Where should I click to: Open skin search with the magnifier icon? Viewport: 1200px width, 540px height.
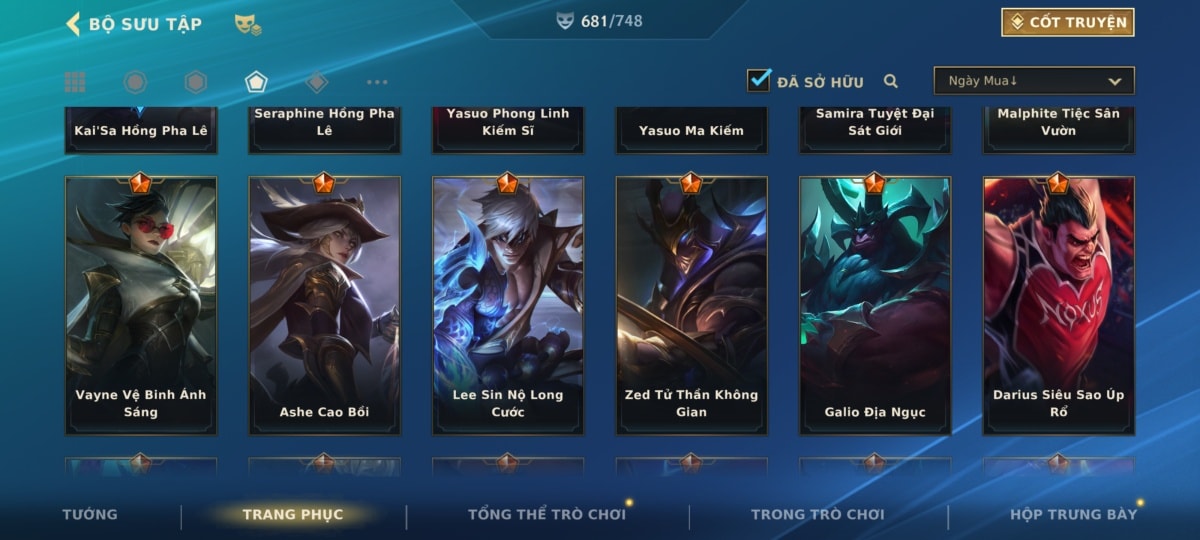pyautogui.click(x=890, y=82)
